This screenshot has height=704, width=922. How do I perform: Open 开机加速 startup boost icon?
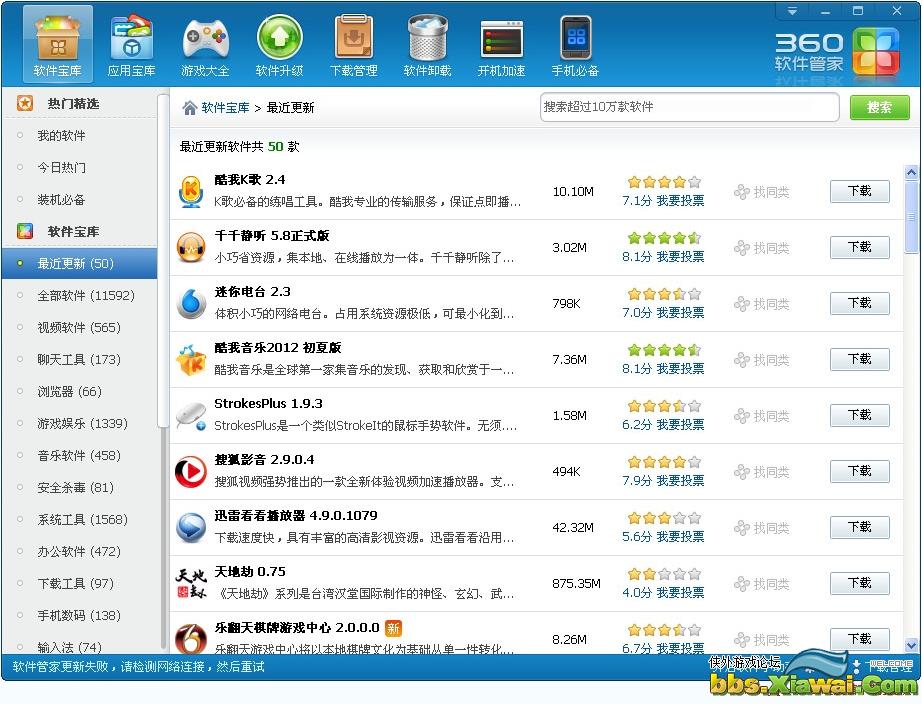click(x=502, y=46)
